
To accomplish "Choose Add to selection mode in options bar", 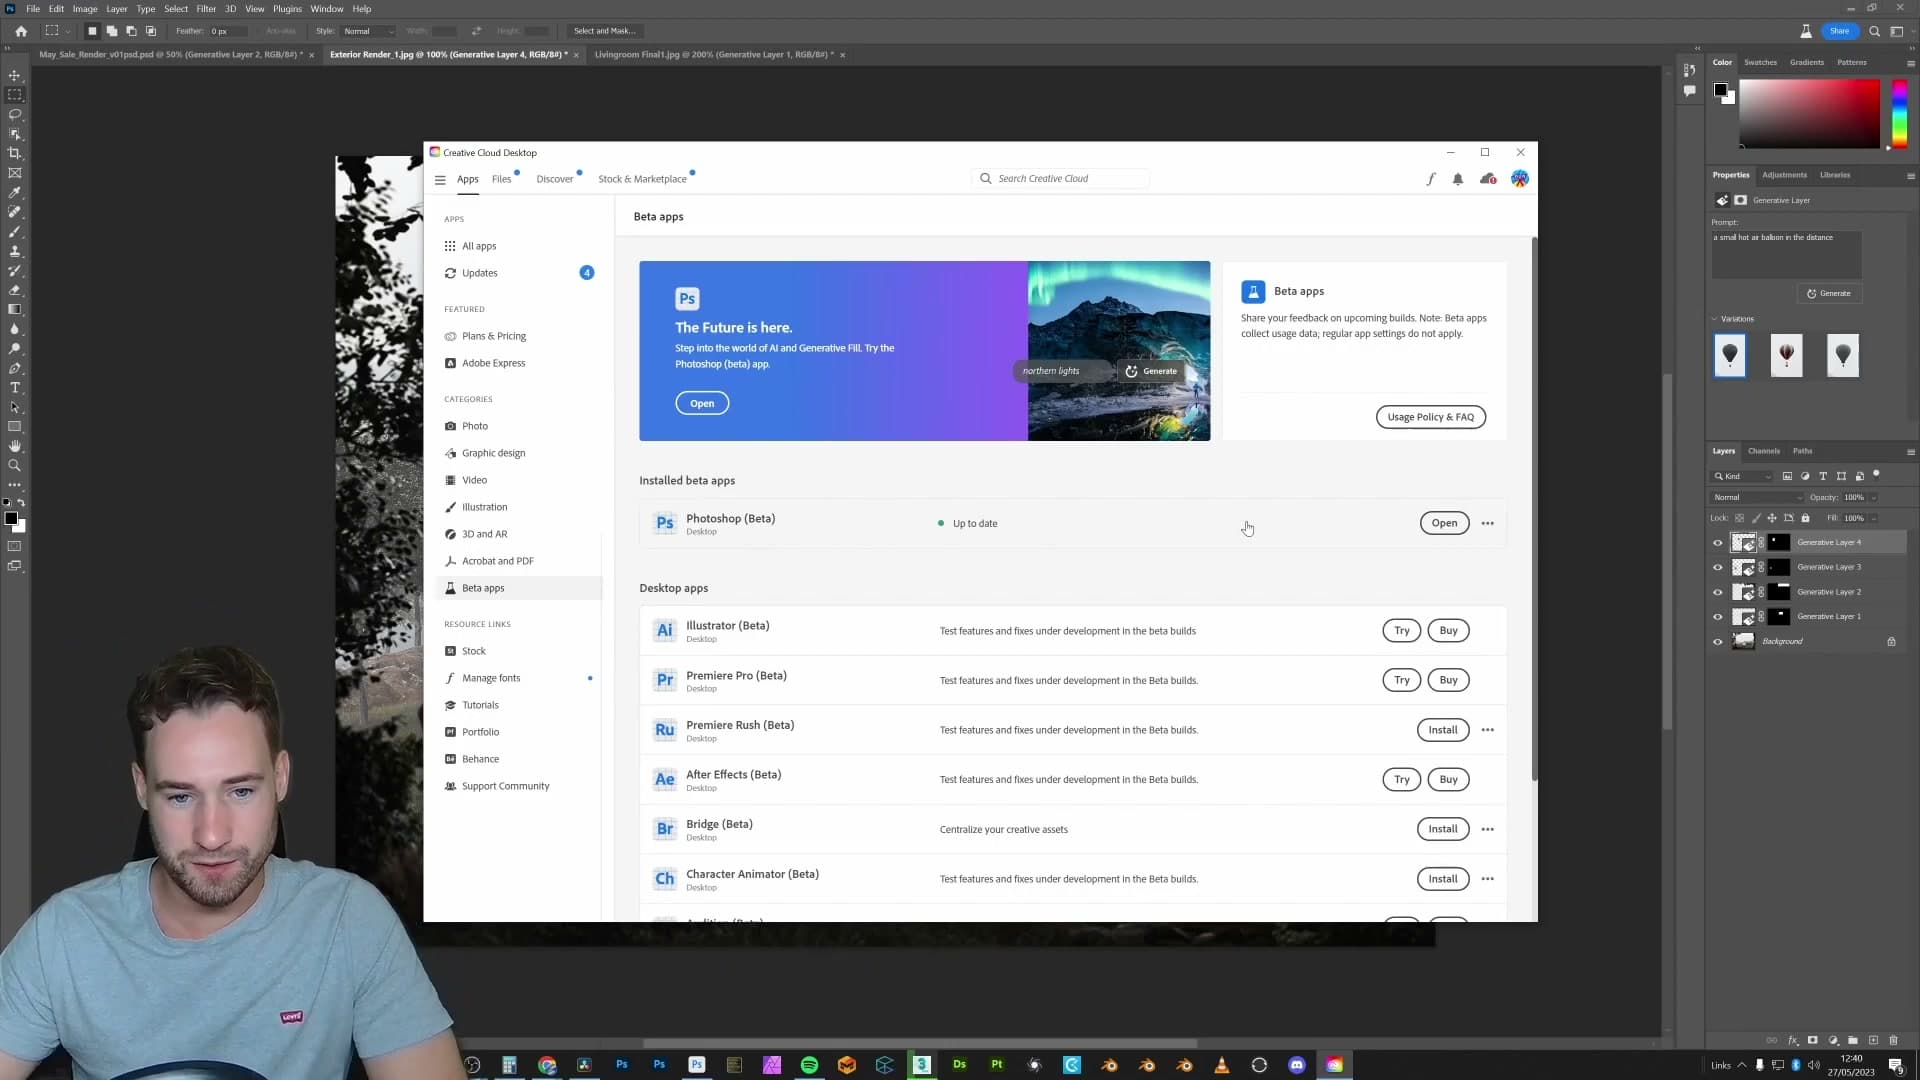I will pos(112,31).
